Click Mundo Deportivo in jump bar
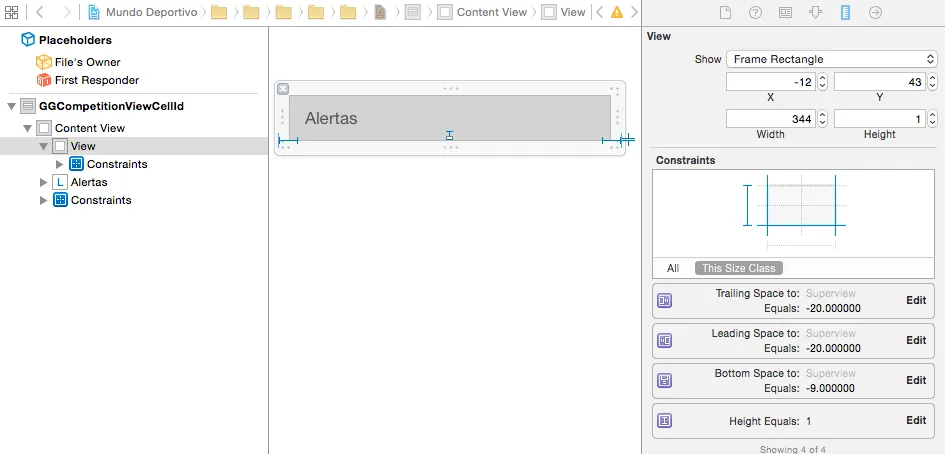This screenshot has height=454, width=945. coord(151,12)
